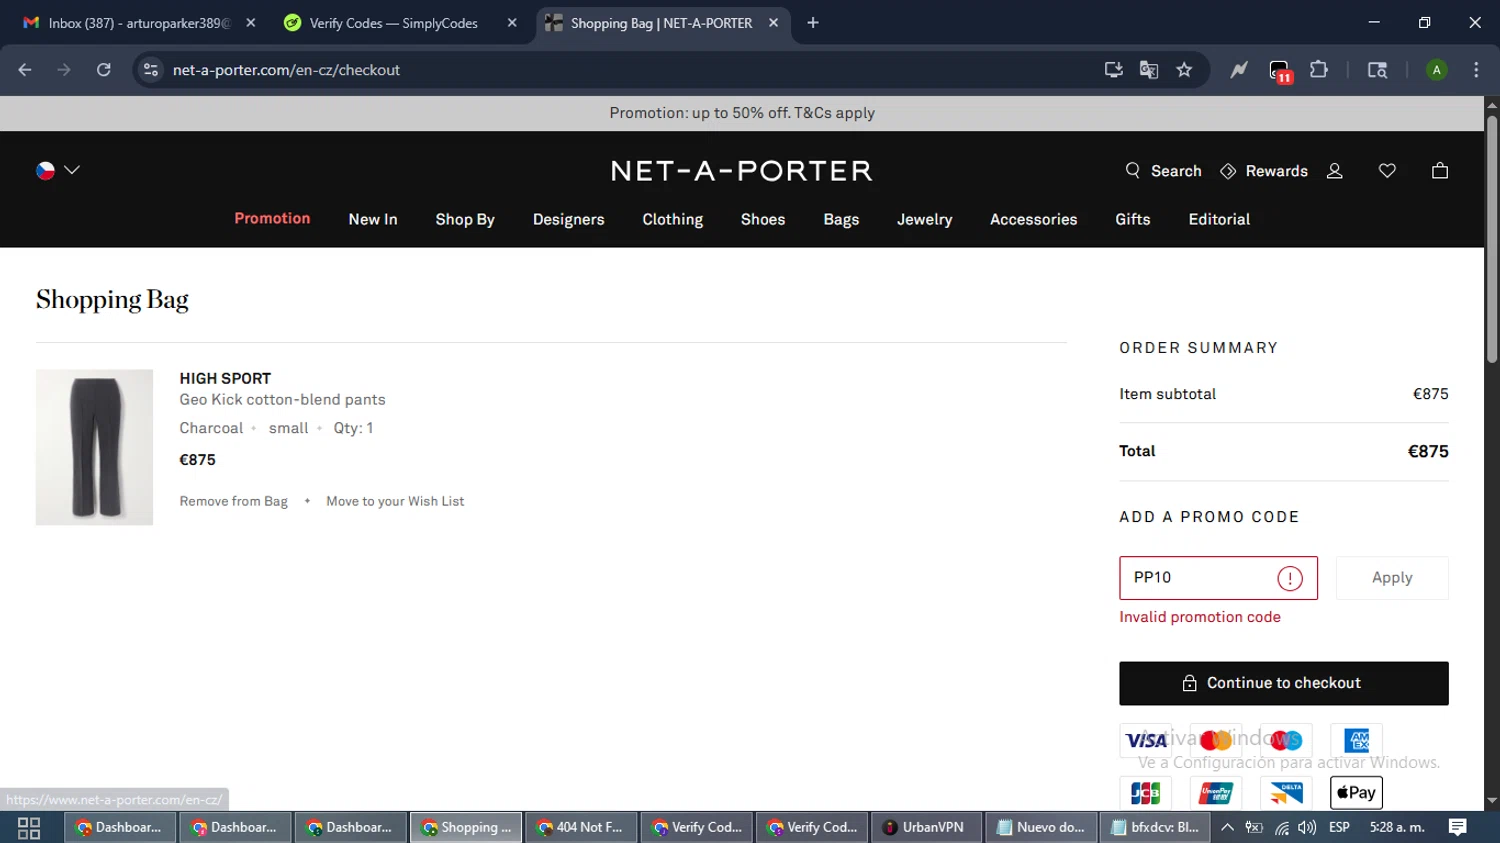1500x843 pixels.
Task: Click the search tabs icon in toolbar
Action: coord(1377,70)
